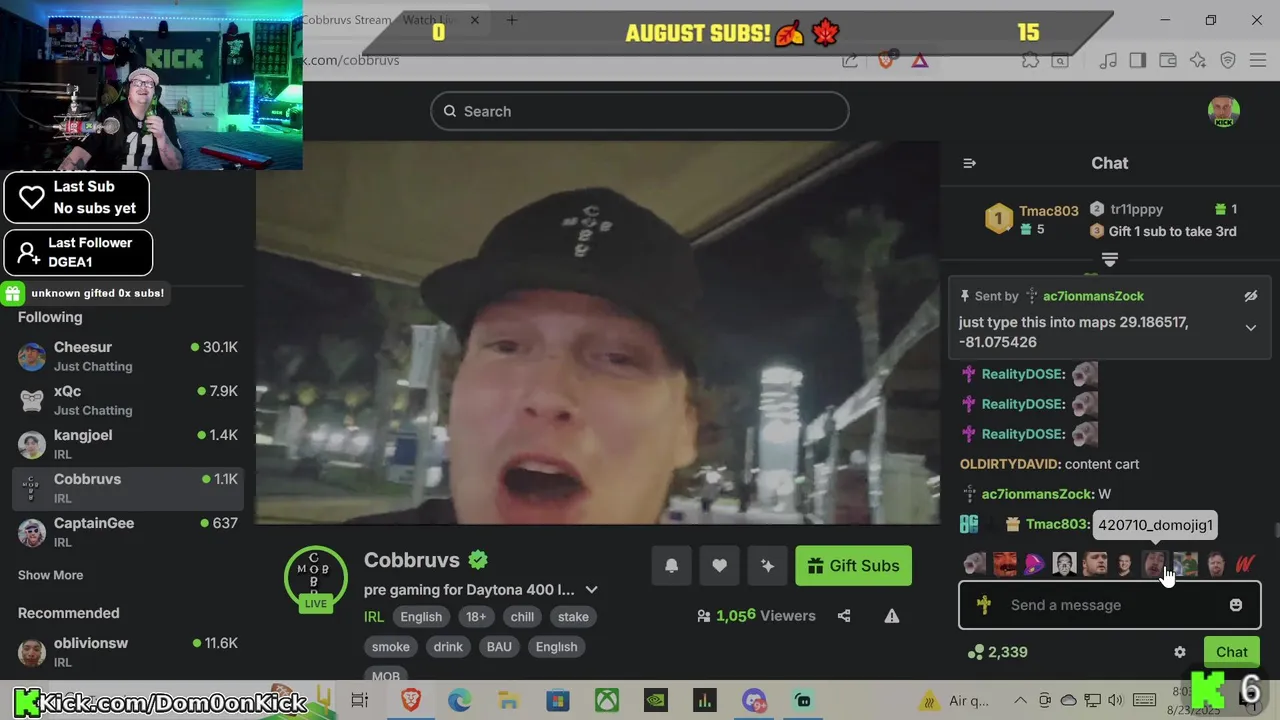Image resolution: width=1280 pixels, height=720 pixels.
Task: Open Task View from taskbar
Action: 360,701
